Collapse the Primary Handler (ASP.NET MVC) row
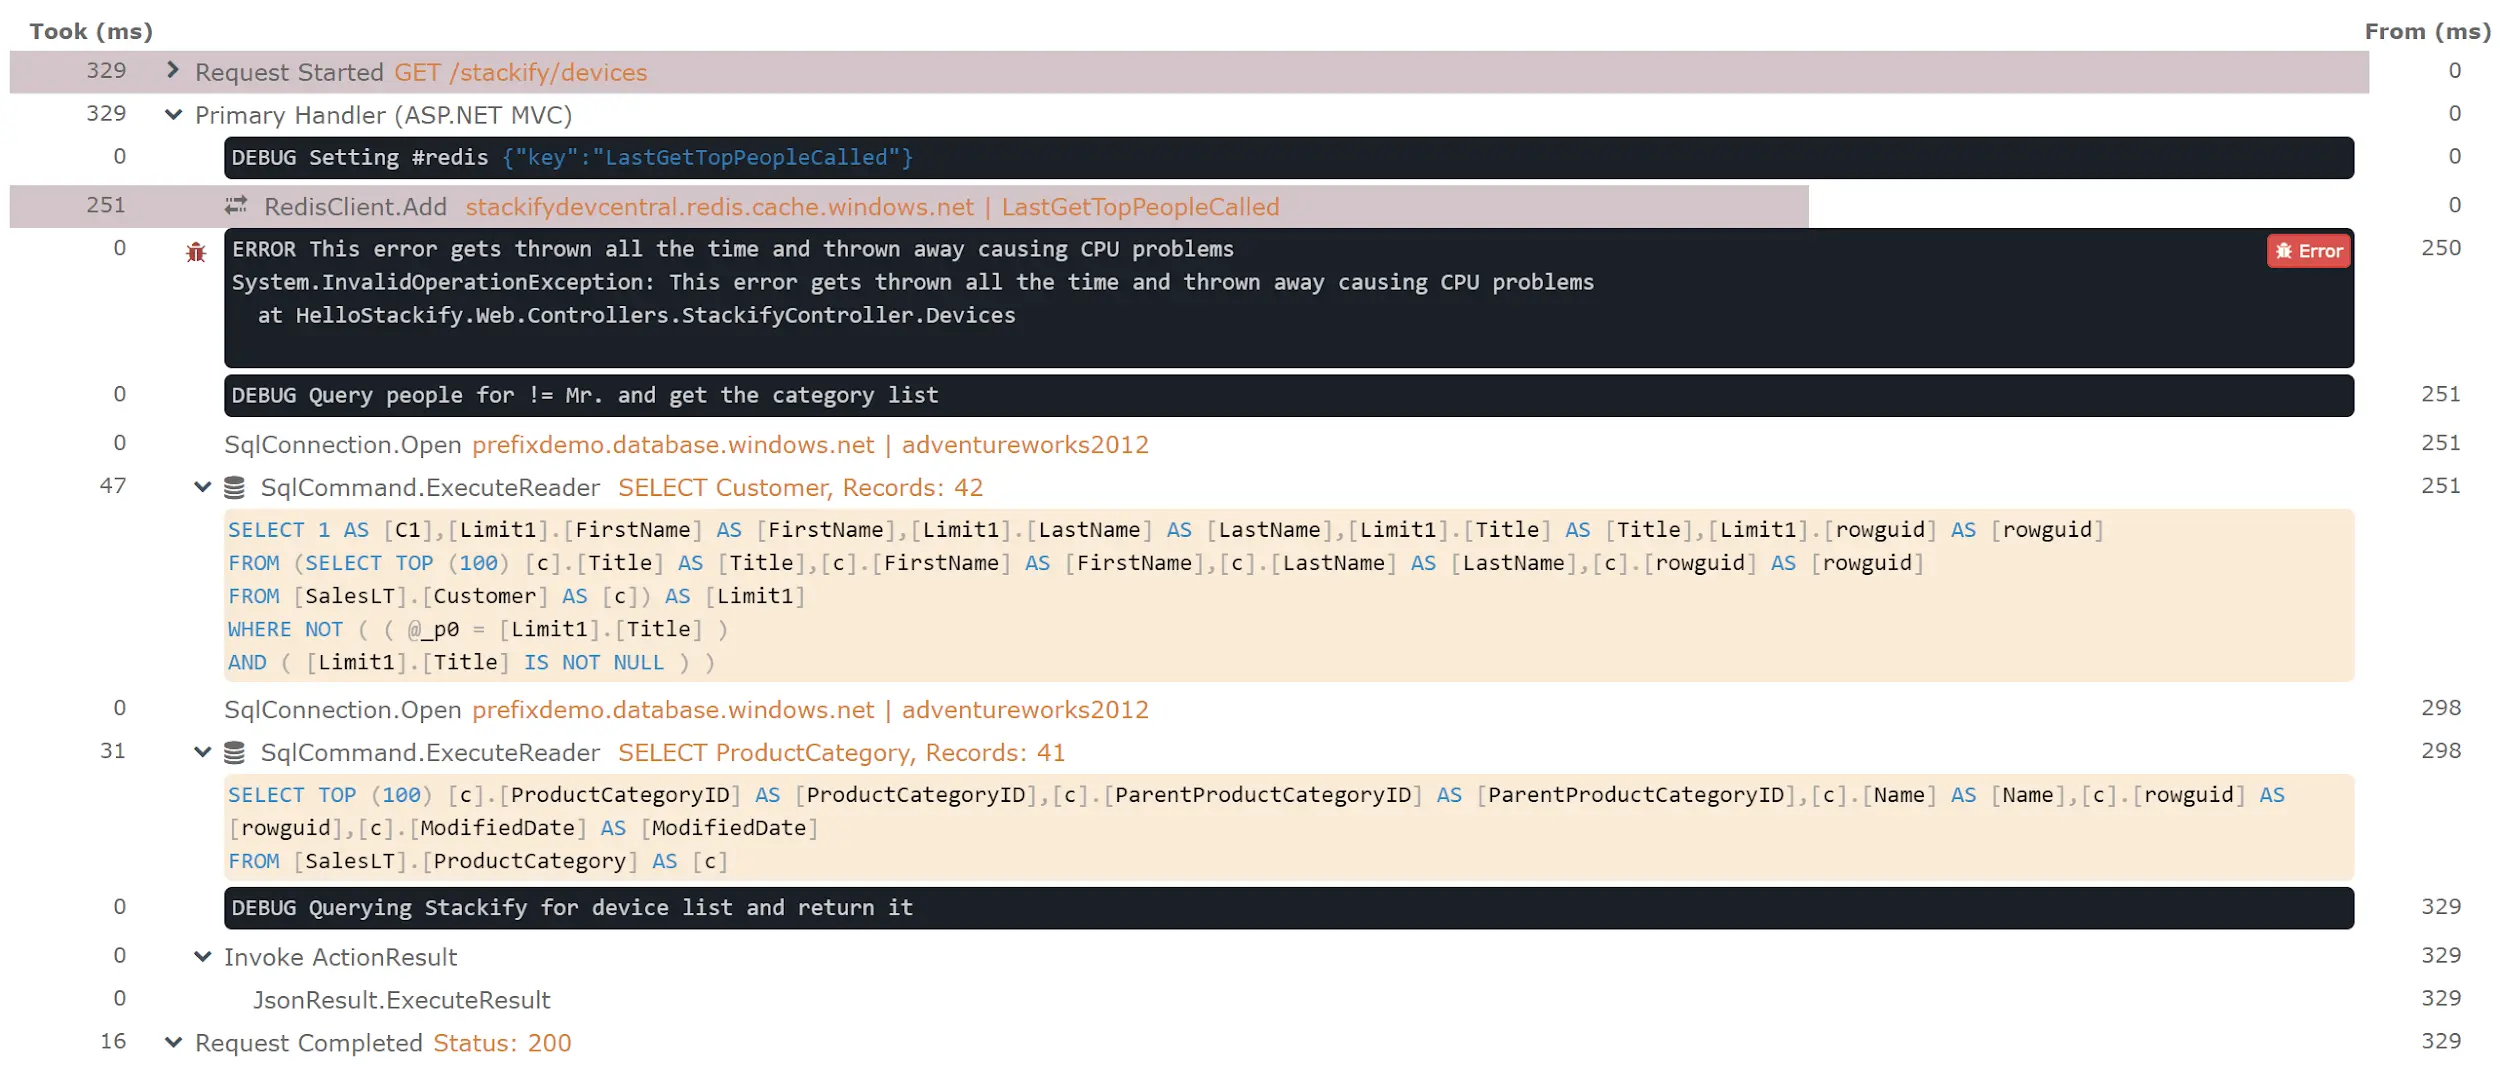 point(173,114)
